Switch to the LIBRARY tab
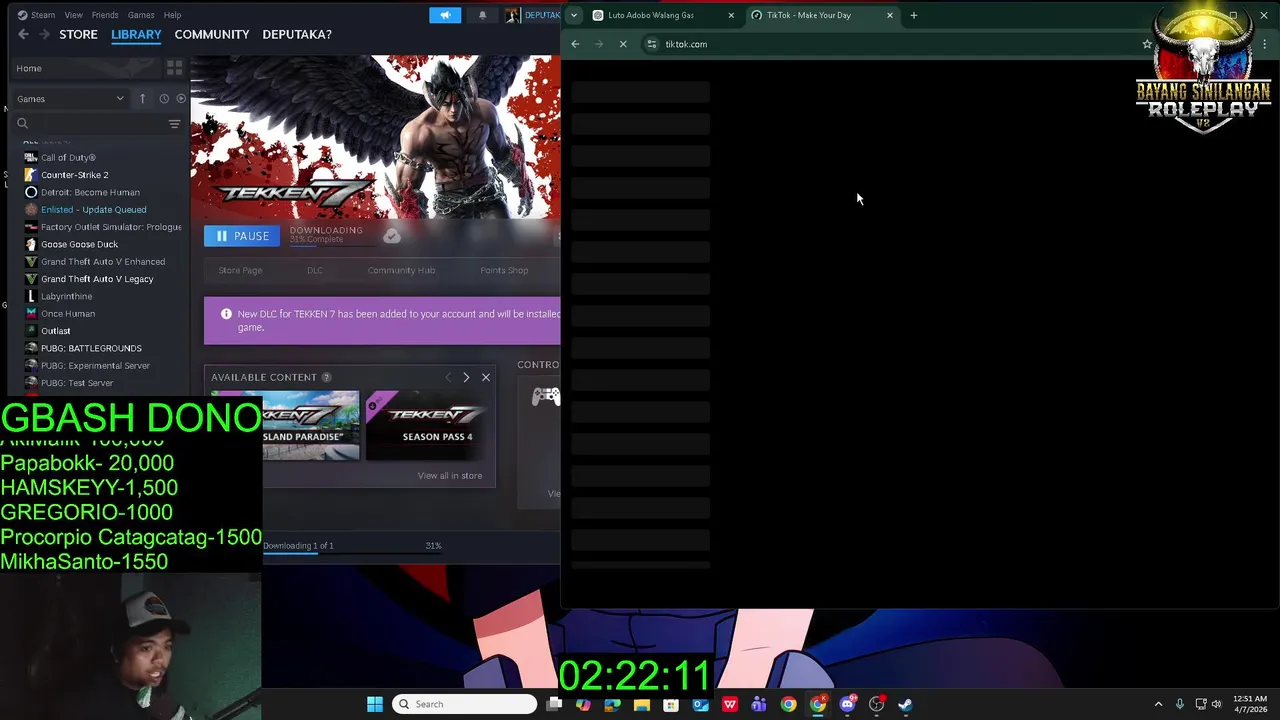1280x720 pixels. click(136, 34)
